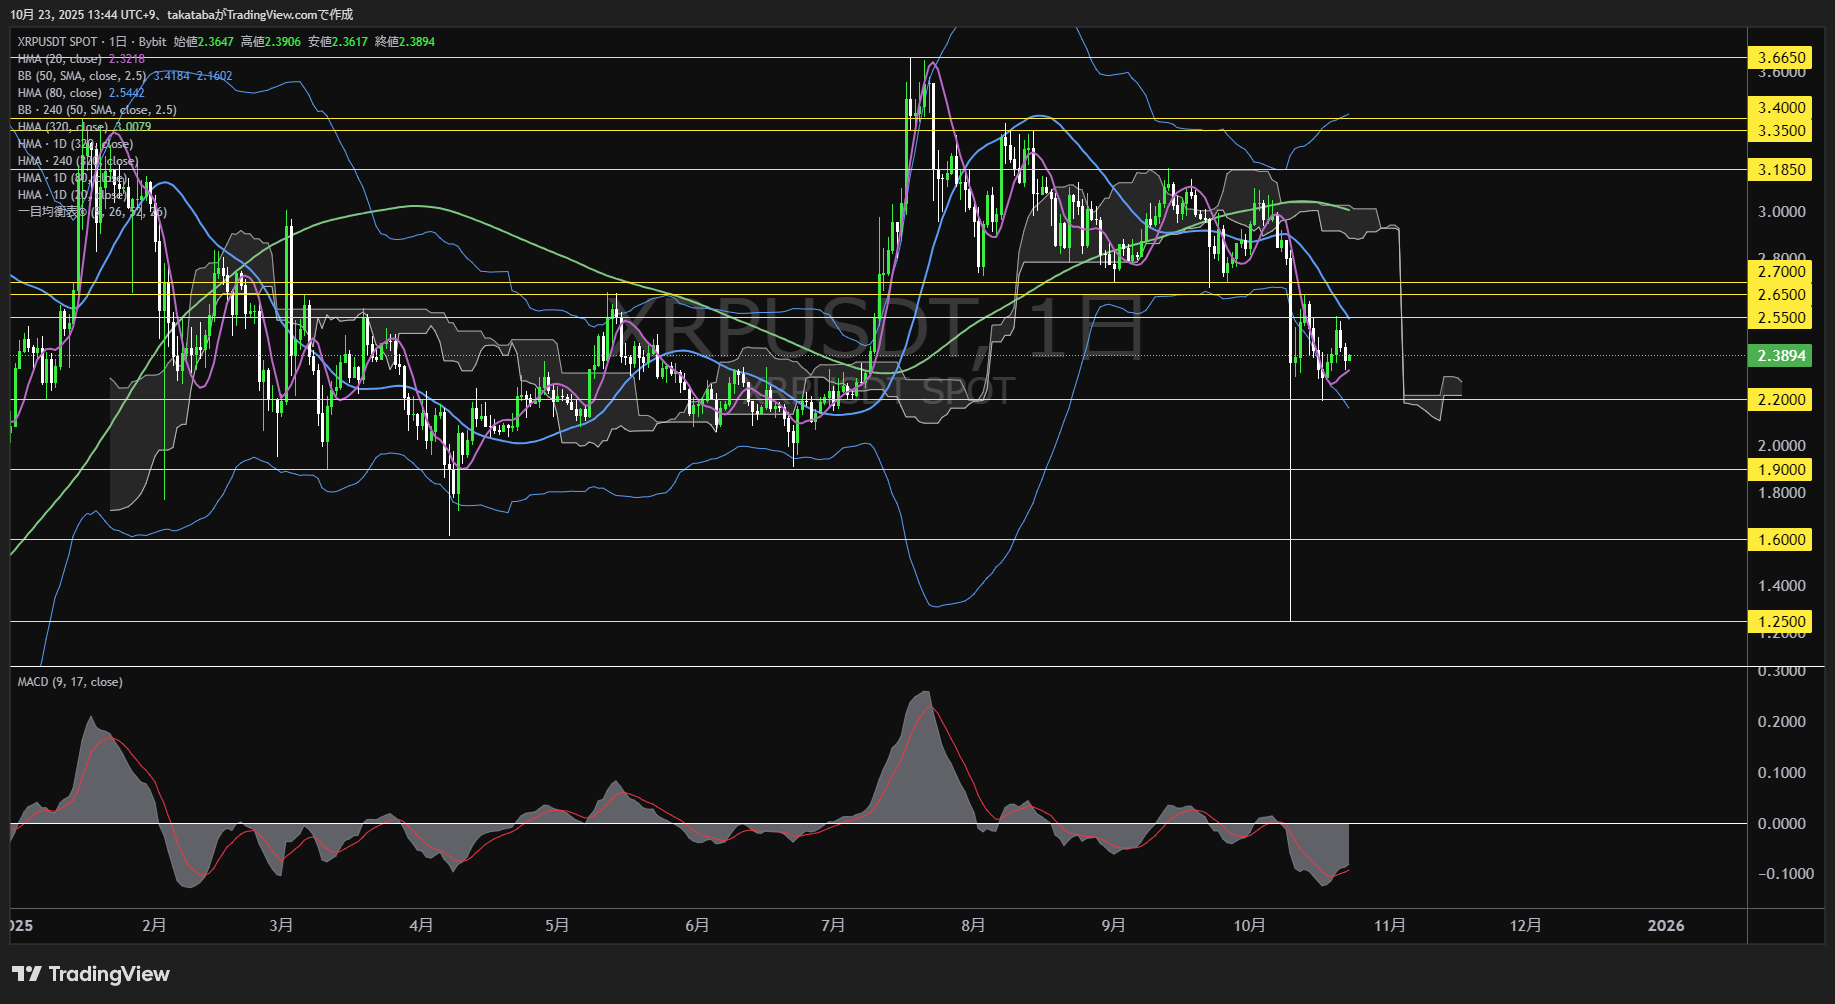The image size is (1835, 1004).
Task: Click the 11月 label on time axis
Action: [1389, 926]
